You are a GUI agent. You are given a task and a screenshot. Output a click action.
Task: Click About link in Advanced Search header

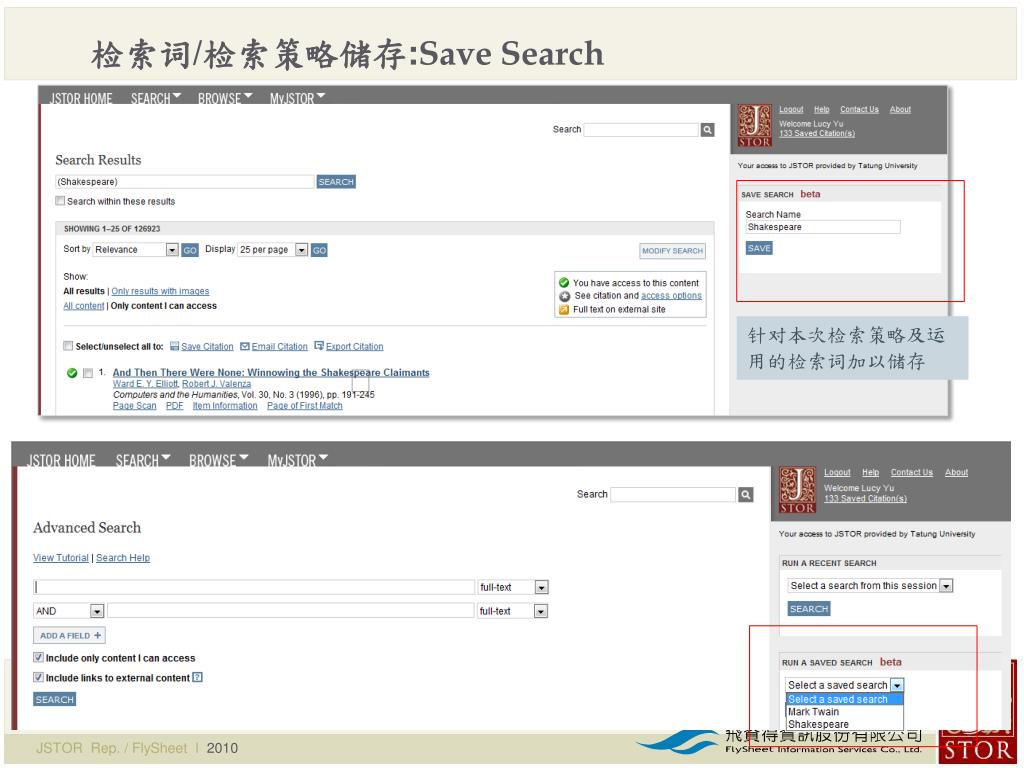tap(956, 472)
